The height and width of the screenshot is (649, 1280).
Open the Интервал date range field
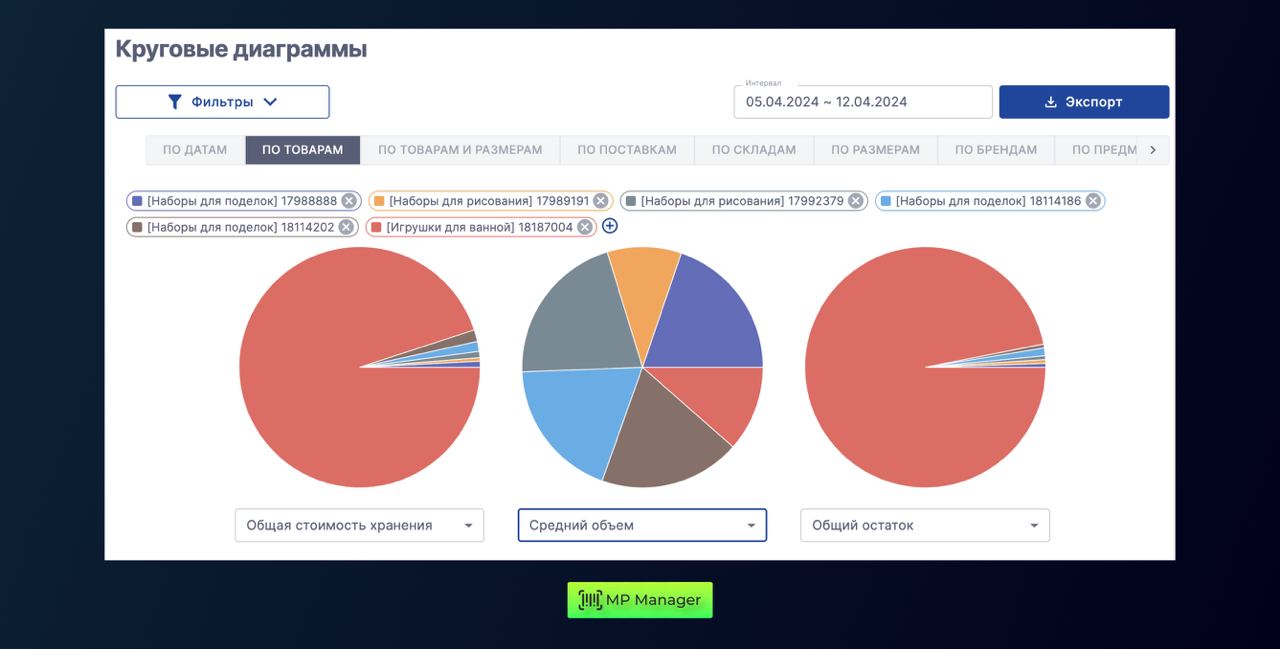pos(862,102)
